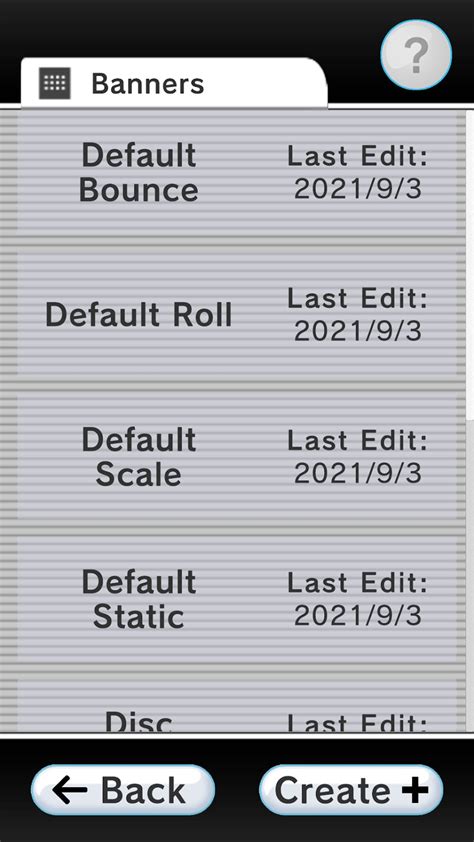This screenshot has width=474, height=842.
Task: Select the Banners tab
Action: (x=174, y=83)
